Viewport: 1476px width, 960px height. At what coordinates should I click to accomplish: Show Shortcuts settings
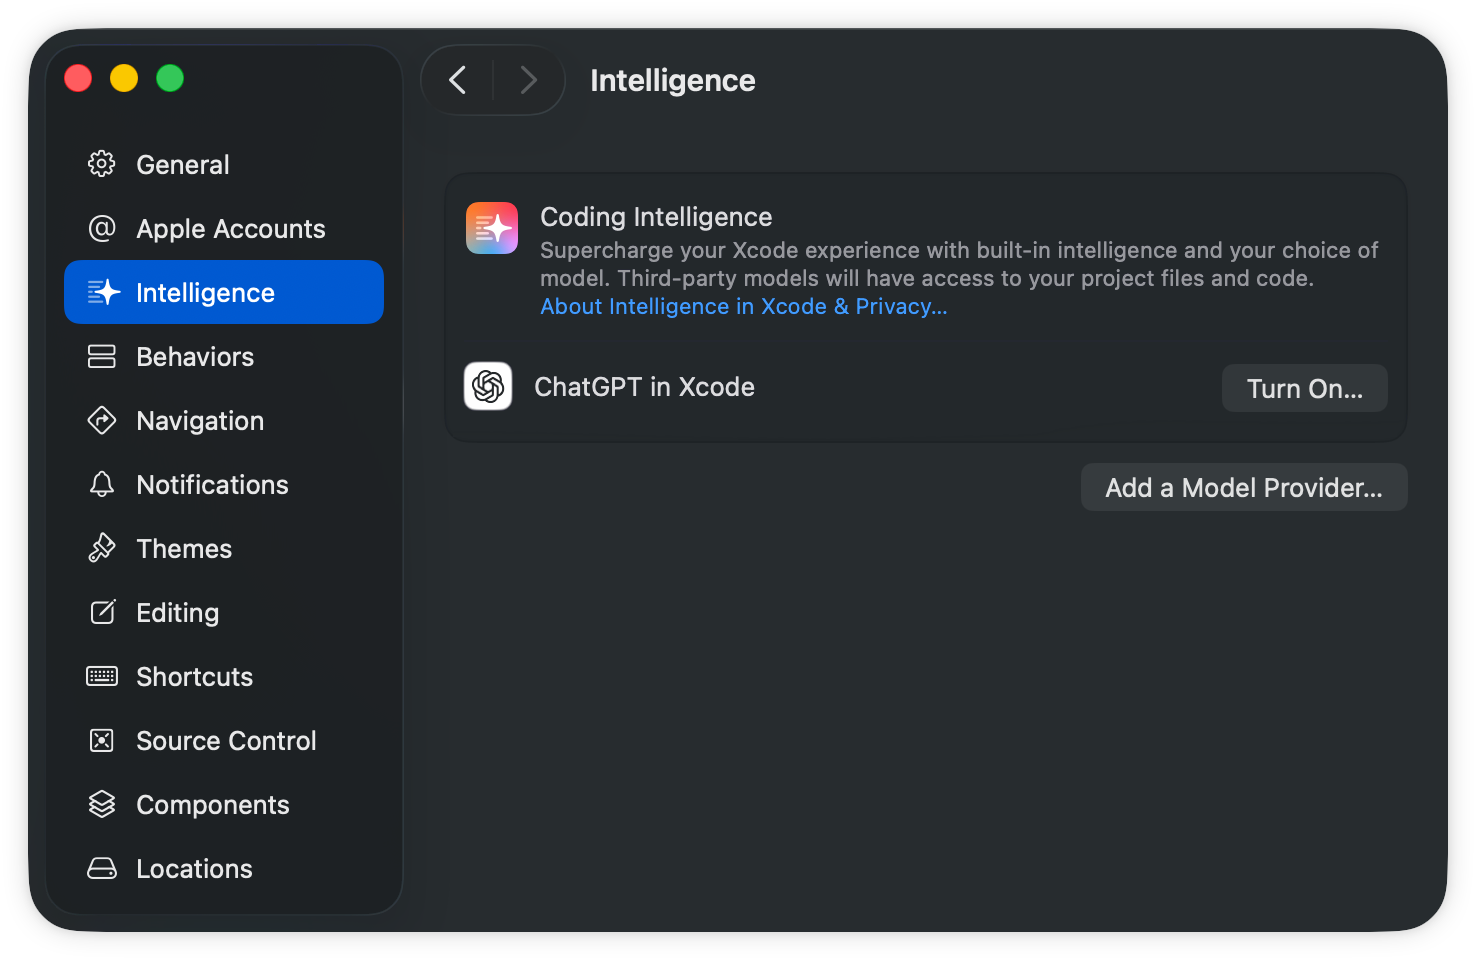pyautogui.click(x=224, y=676)
